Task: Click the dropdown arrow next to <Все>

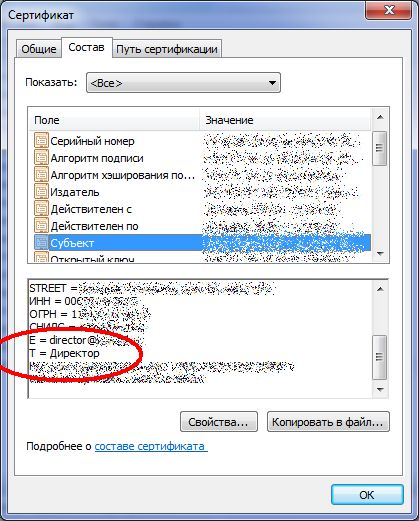Action: (x=272, y=83)
